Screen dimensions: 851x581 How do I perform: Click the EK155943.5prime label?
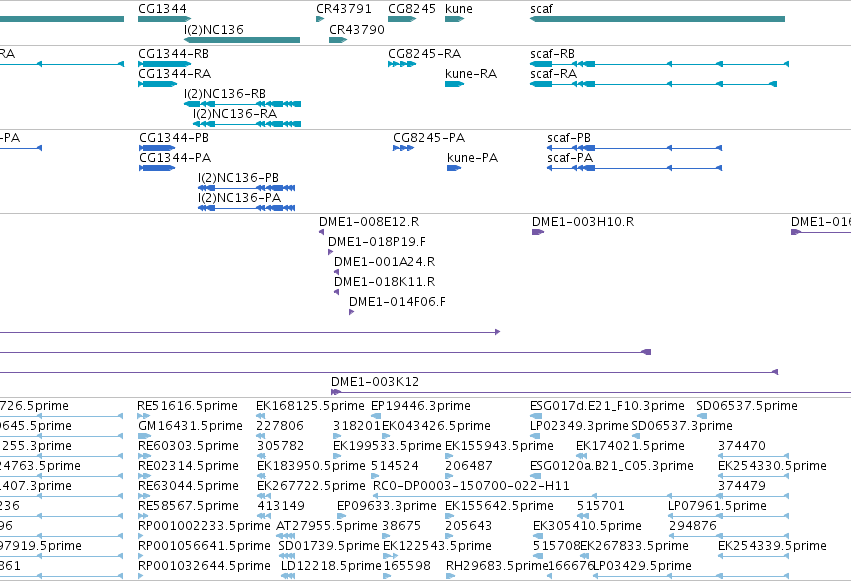(x=499, y=446)
